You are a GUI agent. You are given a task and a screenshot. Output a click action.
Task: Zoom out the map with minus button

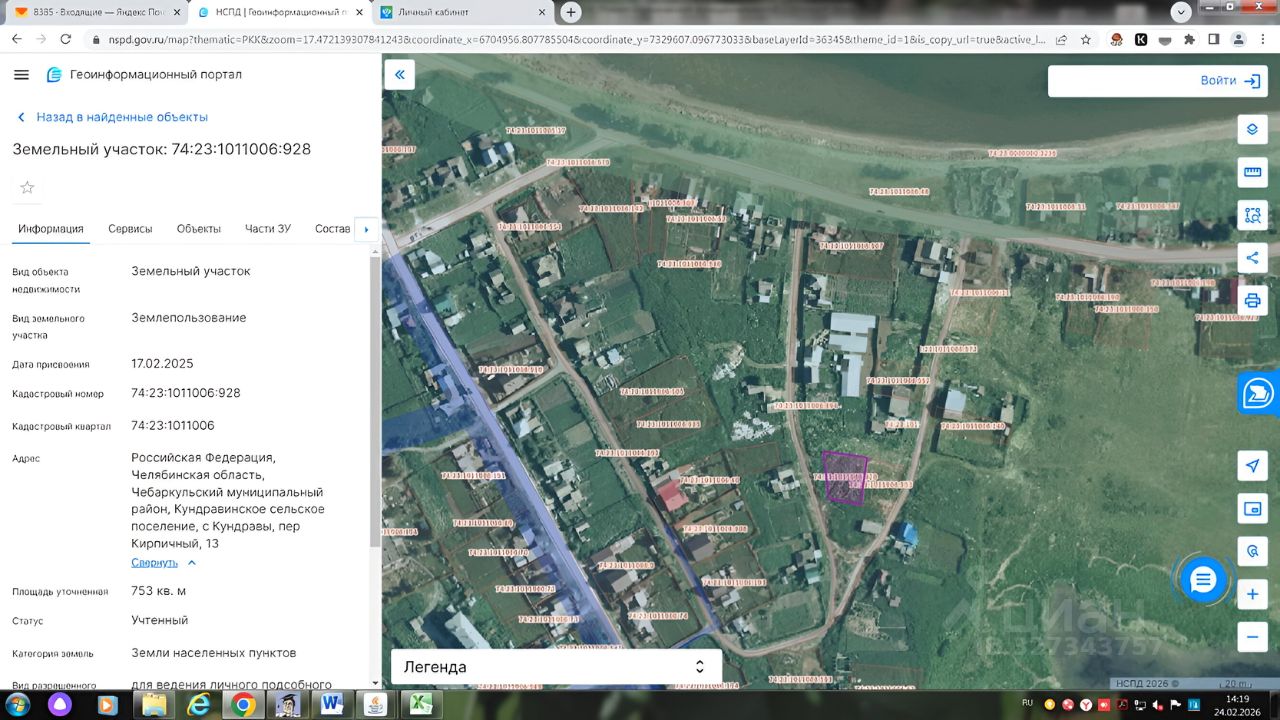1252,636
